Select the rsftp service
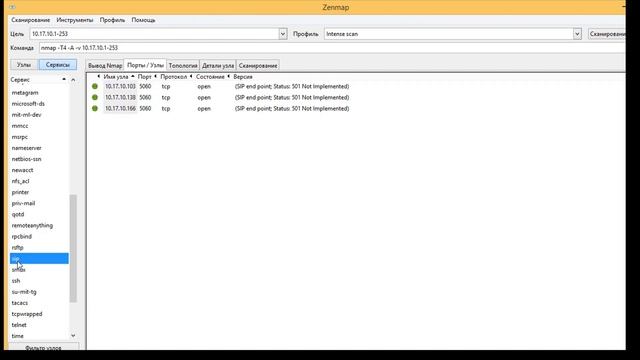The width and height of the screenshot is (640, 360). 18,247
